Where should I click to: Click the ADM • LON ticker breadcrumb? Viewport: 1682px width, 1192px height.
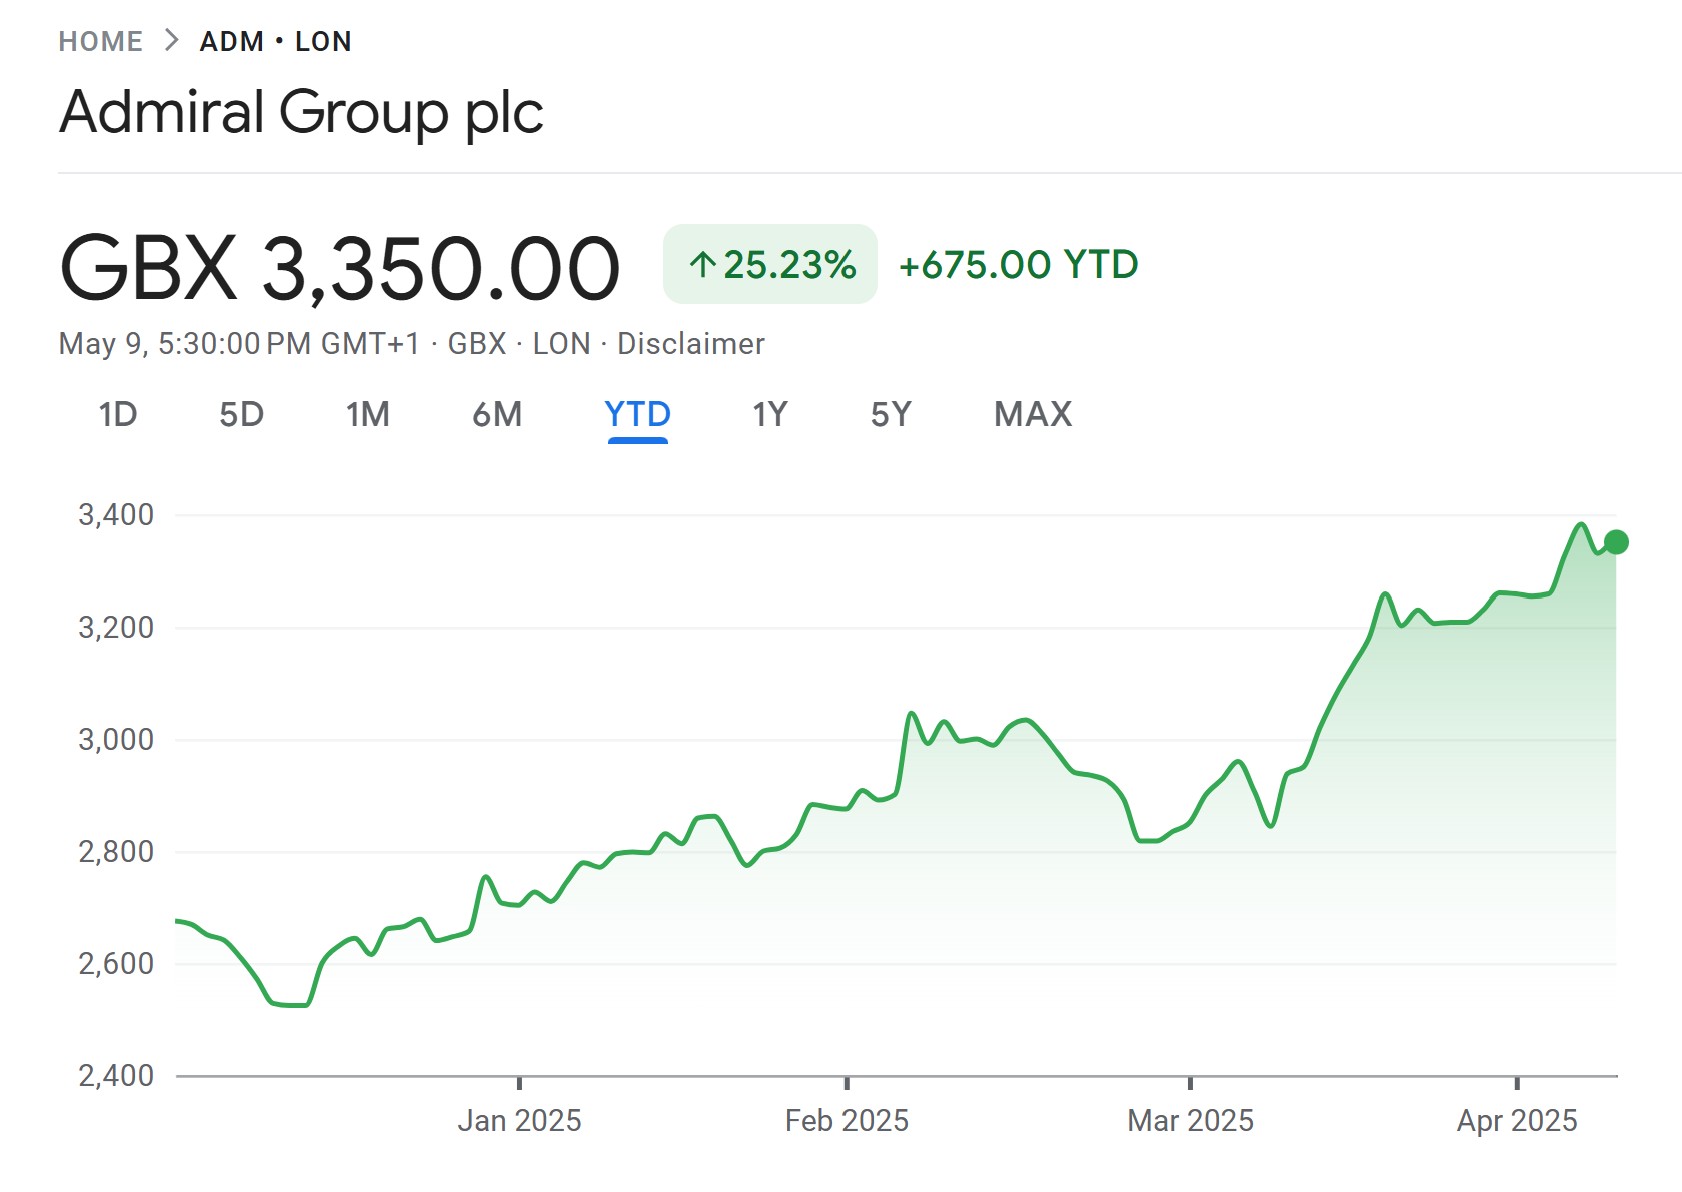tap(275, 41)
